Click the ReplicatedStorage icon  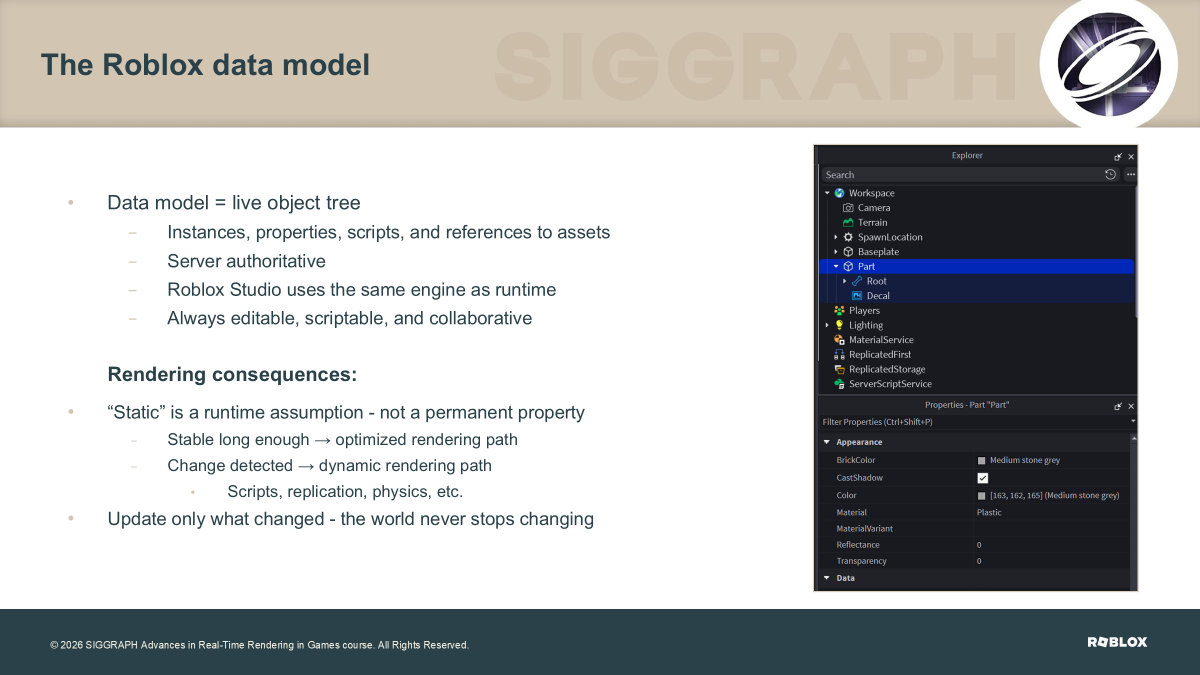pos(839,369)
